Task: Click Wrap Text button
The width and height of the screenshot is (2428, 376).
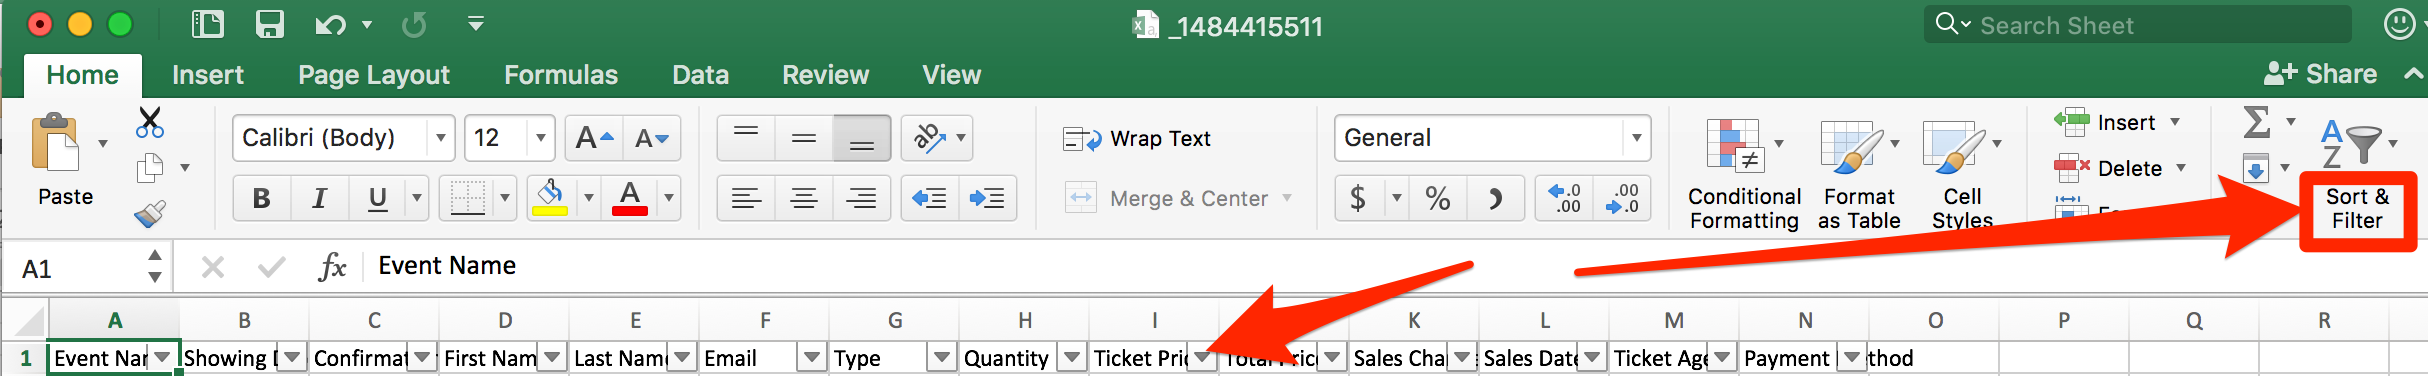Action: pos(1137,139)
